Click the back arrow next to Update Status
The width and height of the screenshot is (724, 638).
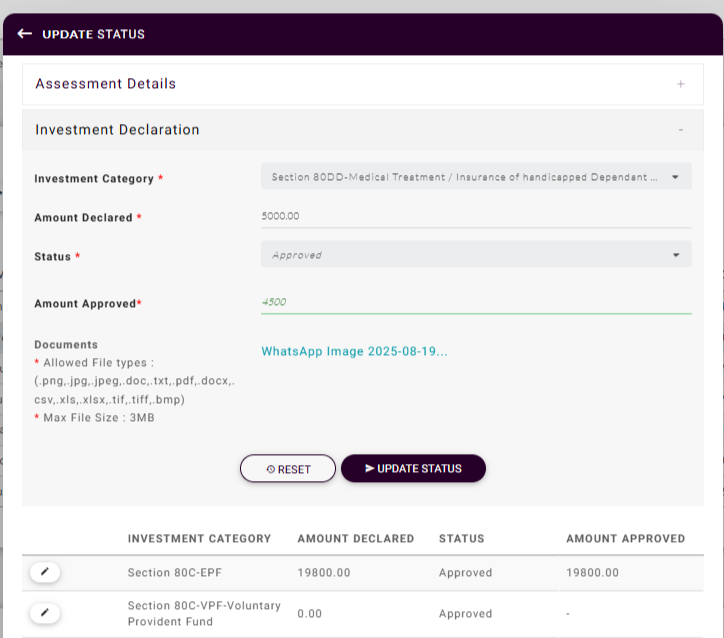[x=25, y=34]
